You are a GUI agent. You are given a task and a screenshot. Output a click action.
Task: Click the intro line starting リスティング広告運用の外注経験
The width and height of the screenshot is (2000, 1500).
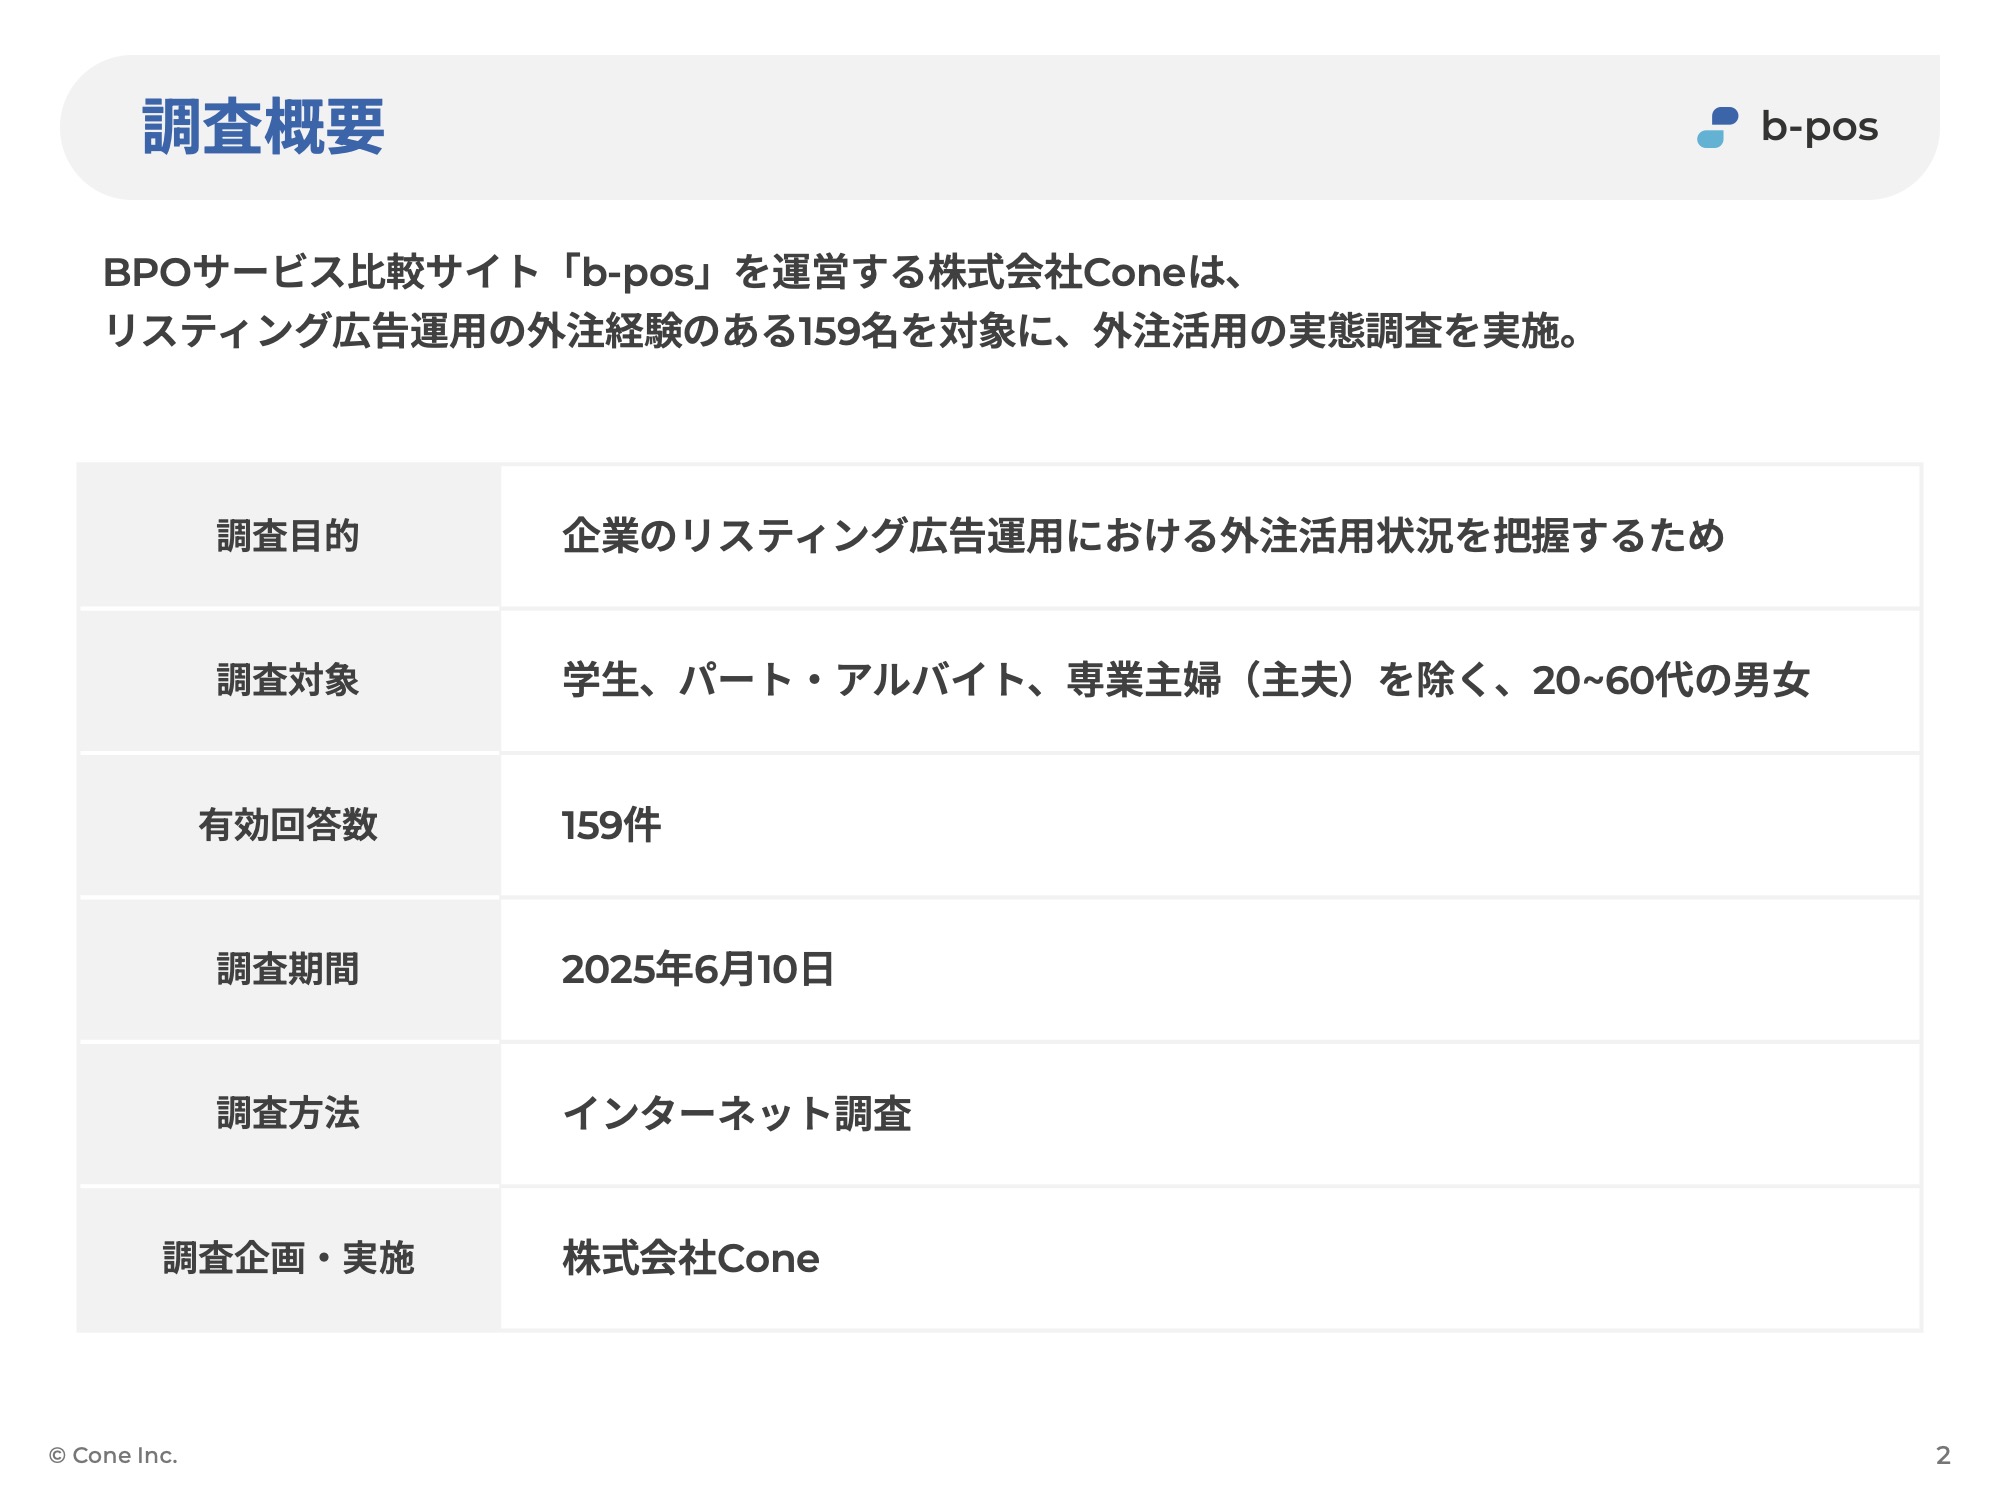point(842,330)
